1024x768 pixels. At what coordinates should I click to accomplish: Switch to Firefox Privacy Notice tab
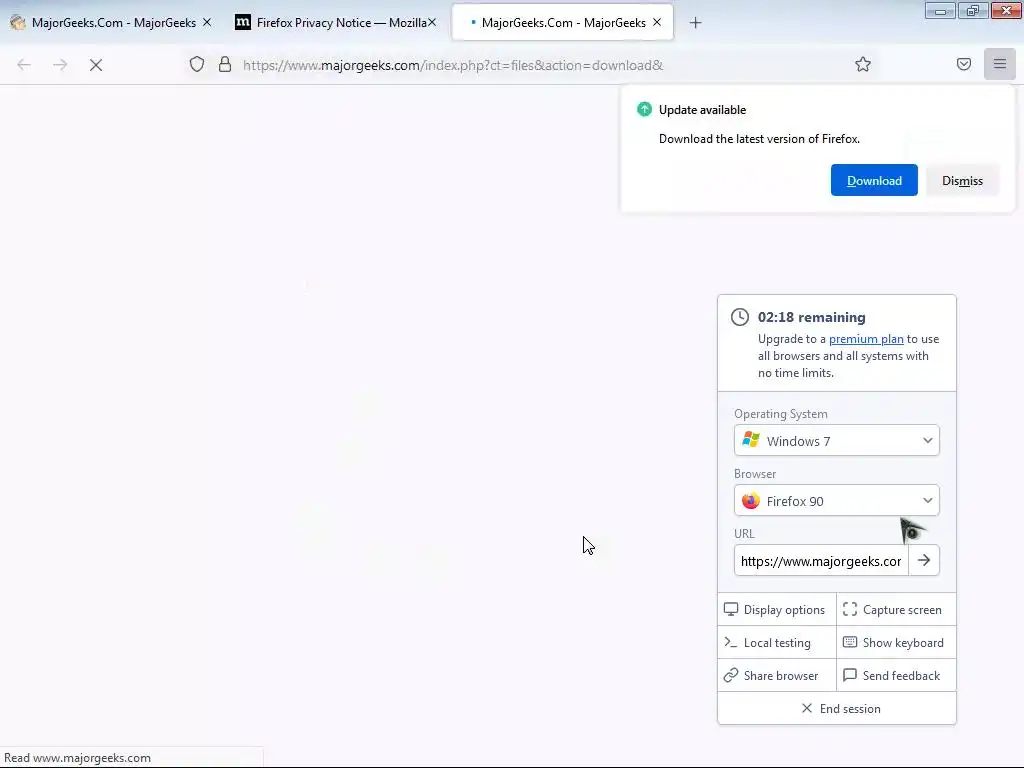[334, 22]
